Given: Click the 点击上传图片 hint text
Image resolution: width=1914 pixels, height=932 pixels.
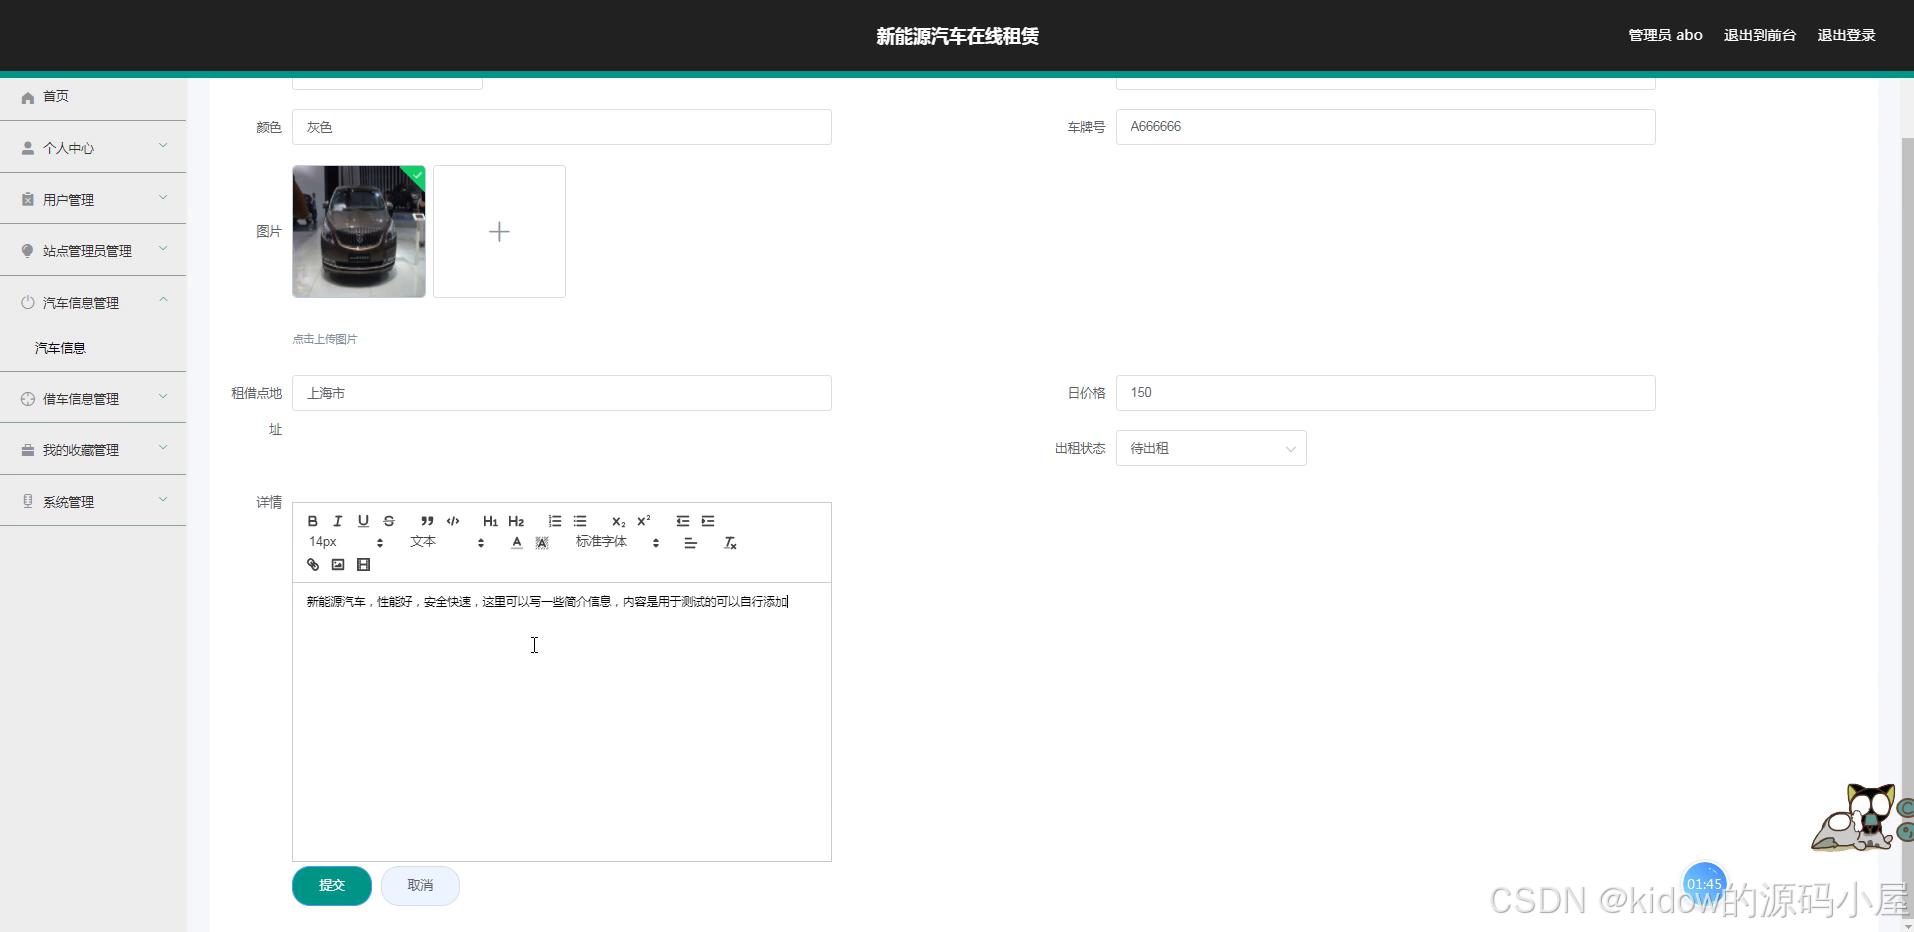Looking at the screenshot, I should pyautogui.click(x=325, y=339).
